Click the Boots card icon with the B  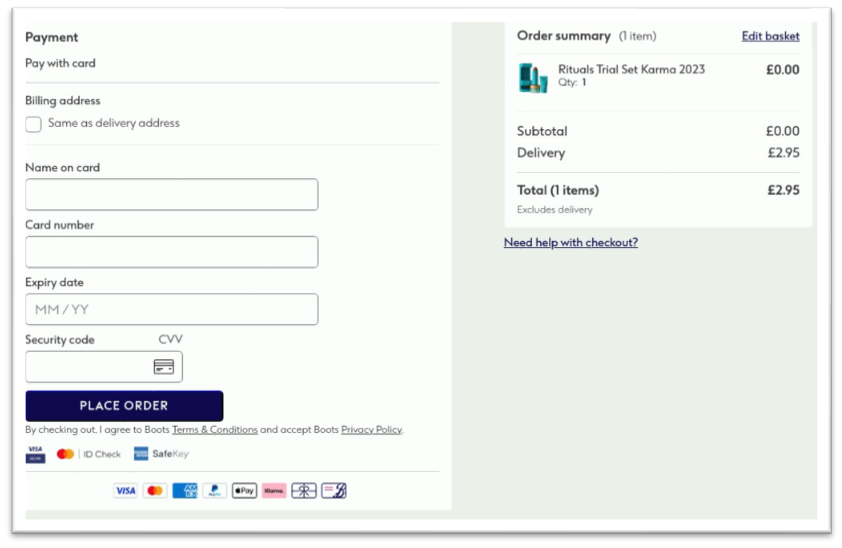(334, 491)
